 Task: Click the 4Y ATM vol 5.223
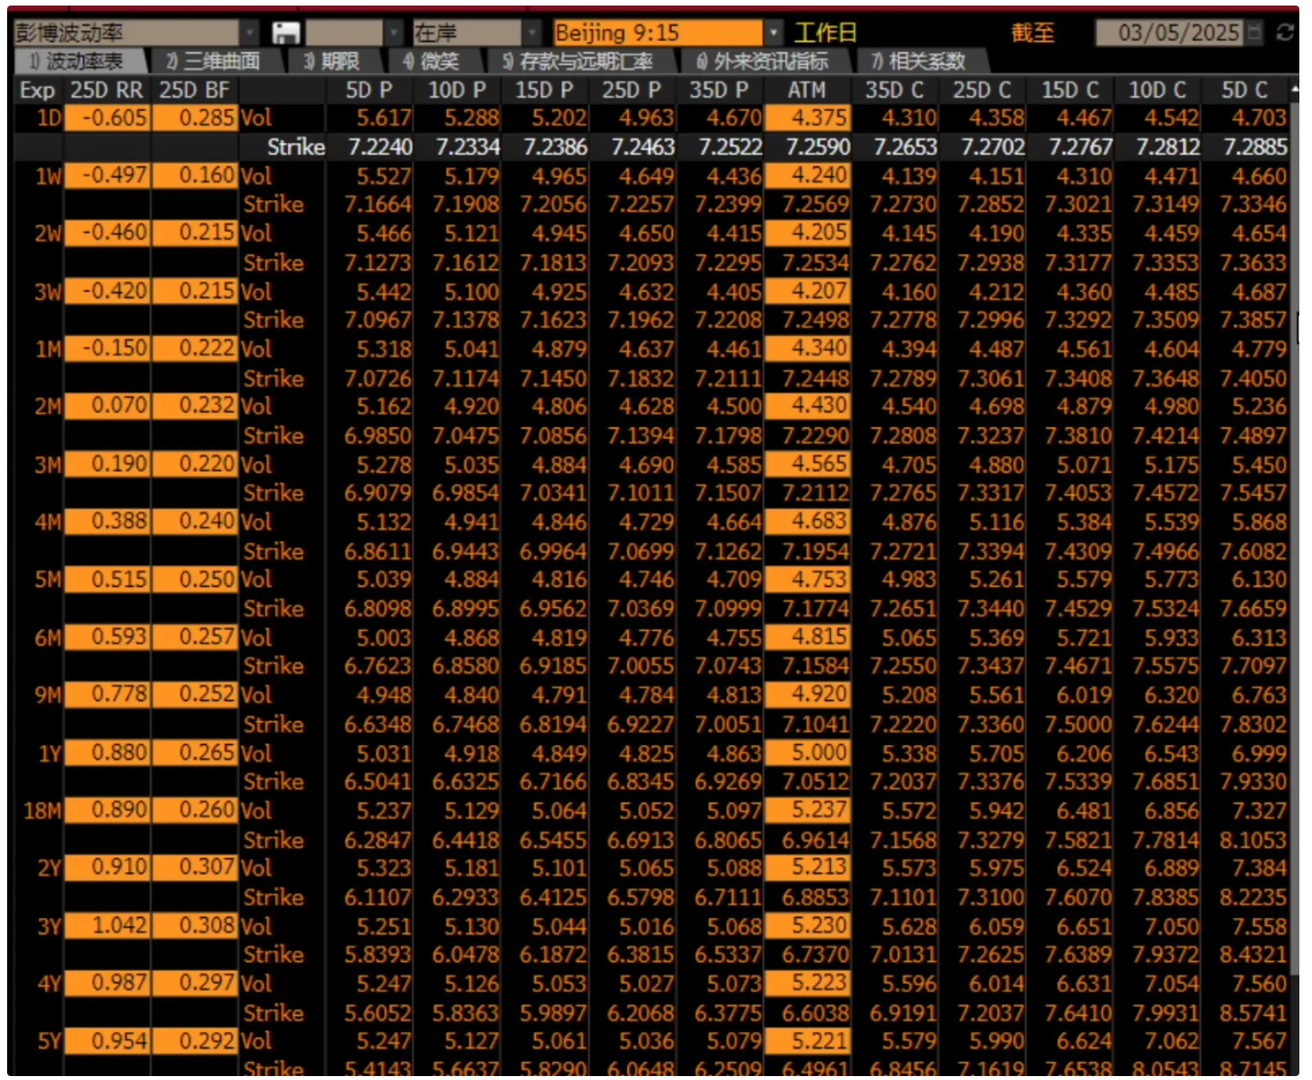[x=807, y=983]
